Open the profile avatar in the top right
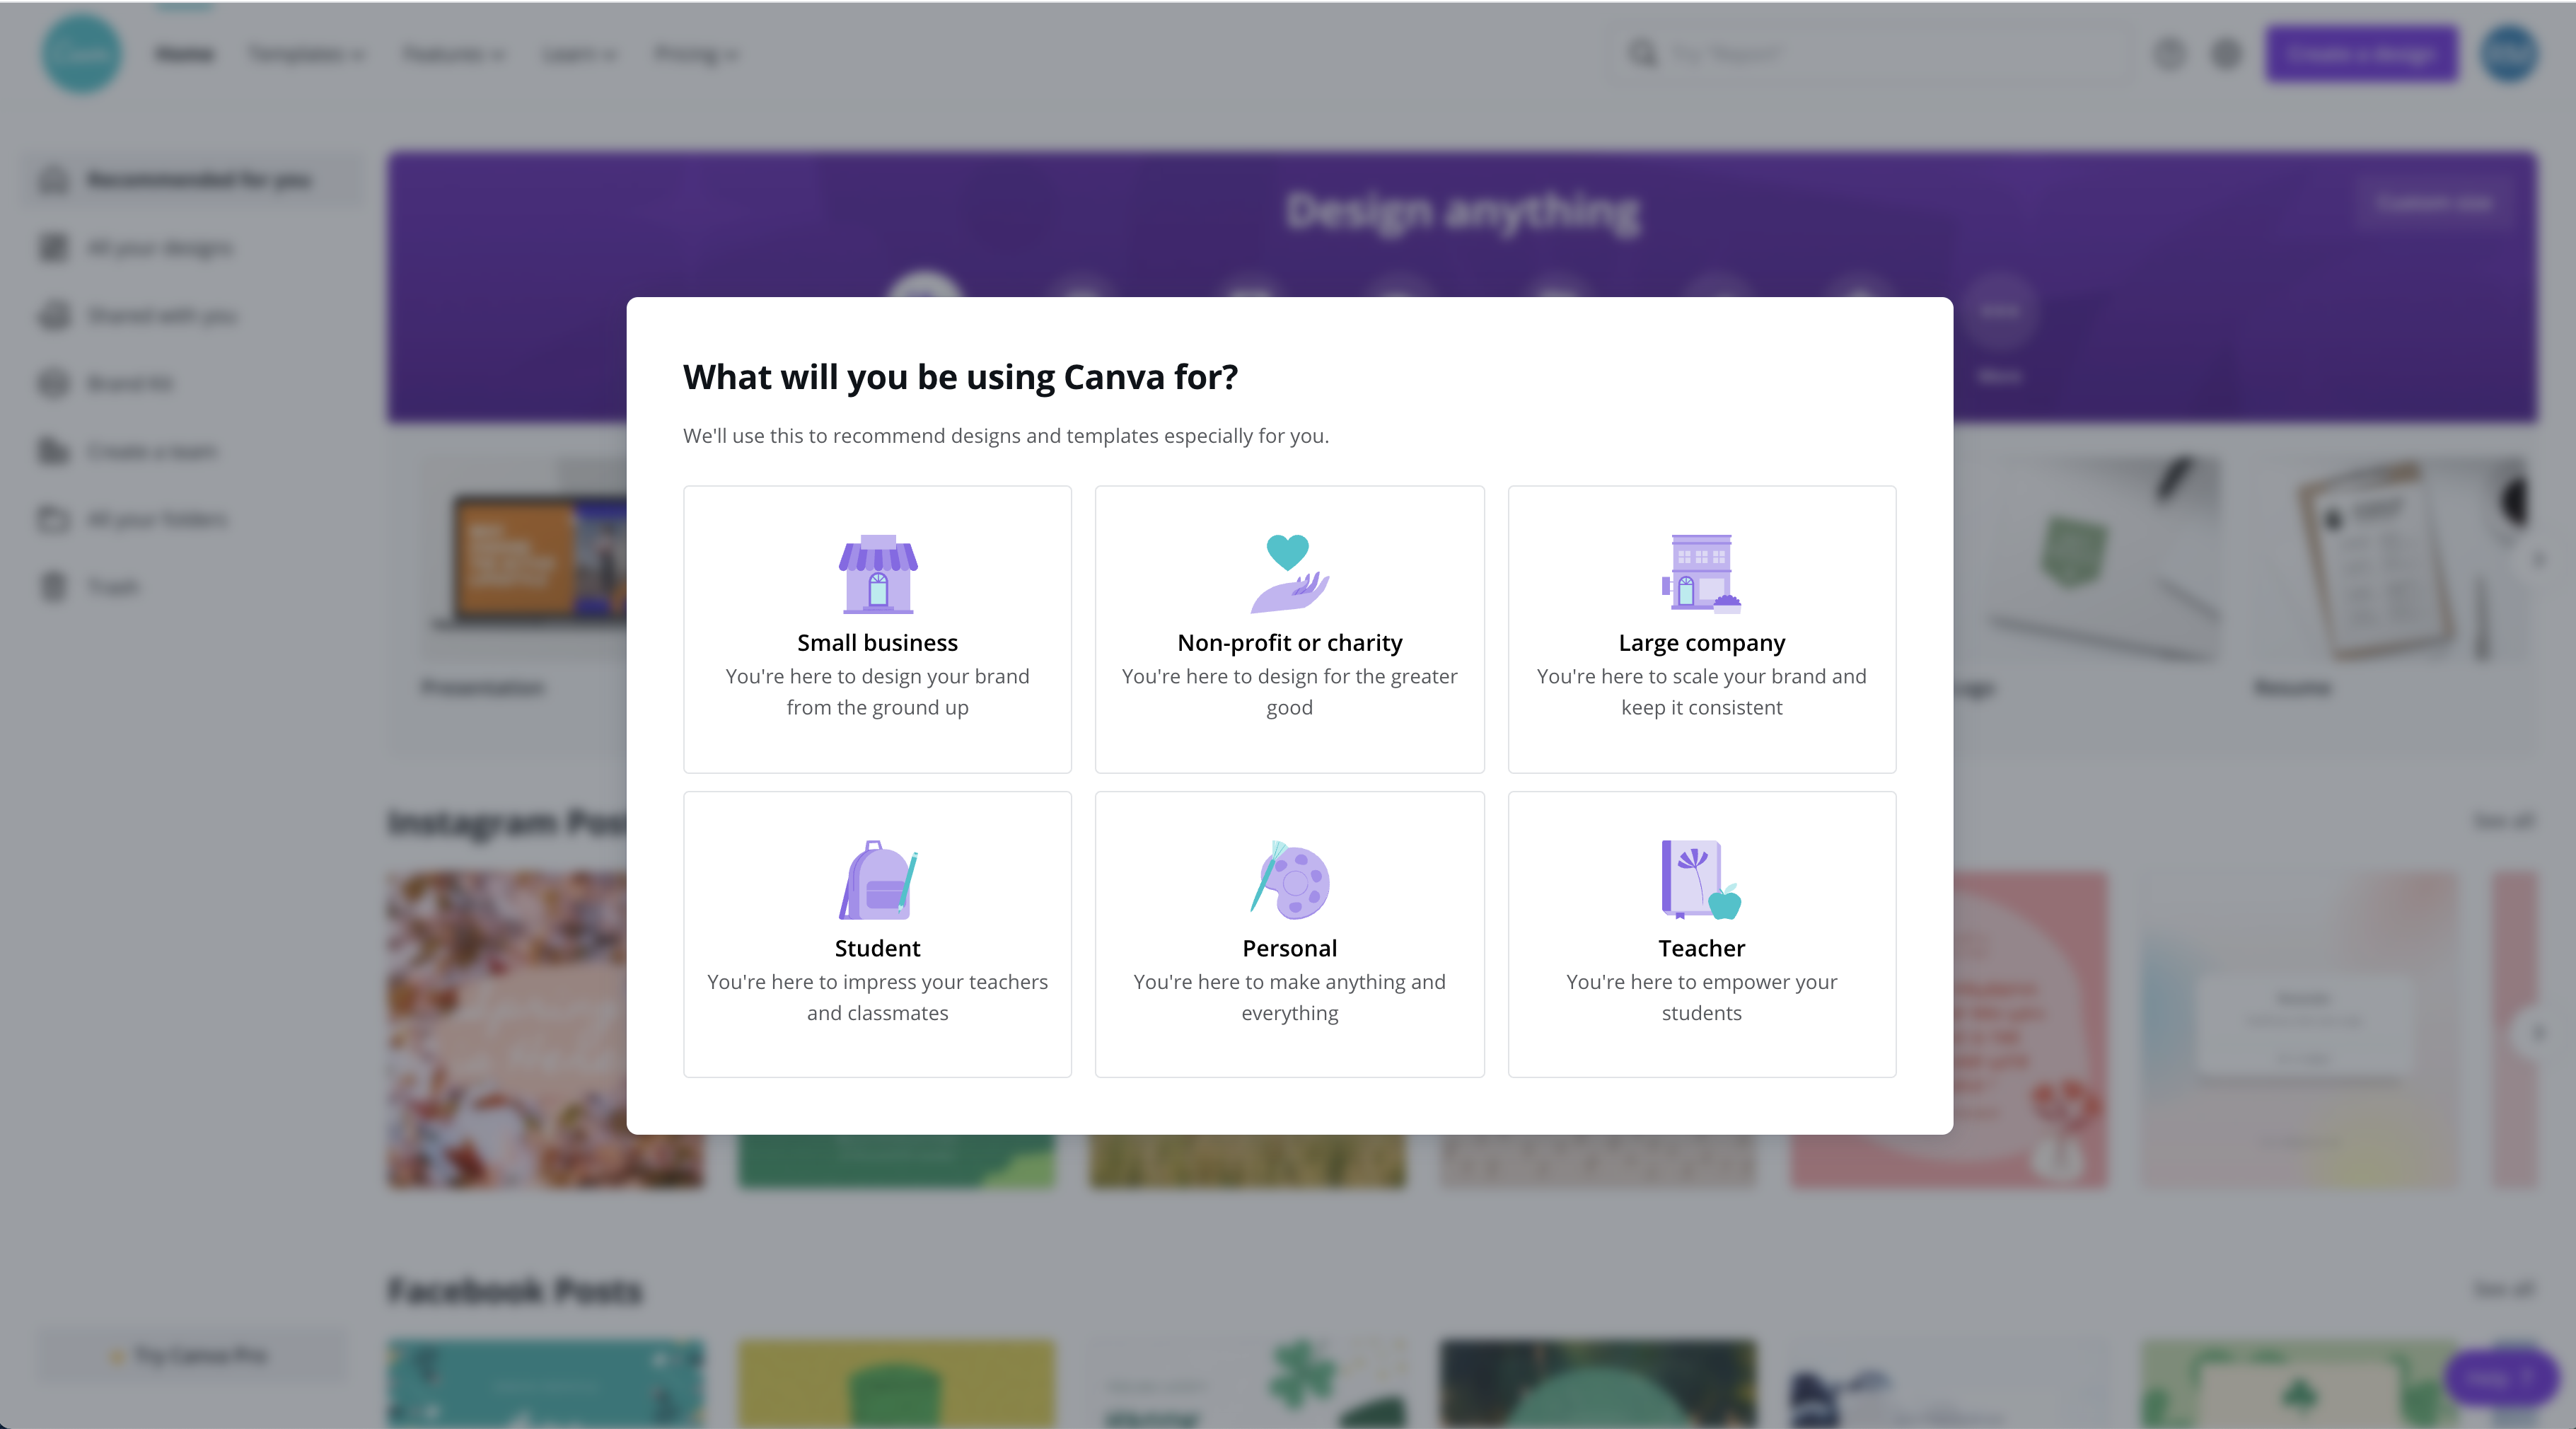2576x1429 pixels. click(2509, 53)
